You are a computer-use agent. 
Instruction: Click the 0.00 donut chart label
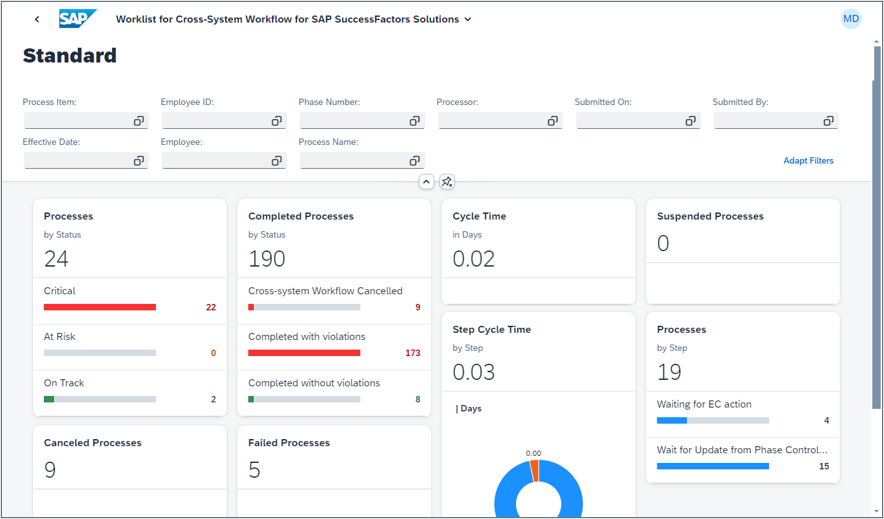[533, 453]
